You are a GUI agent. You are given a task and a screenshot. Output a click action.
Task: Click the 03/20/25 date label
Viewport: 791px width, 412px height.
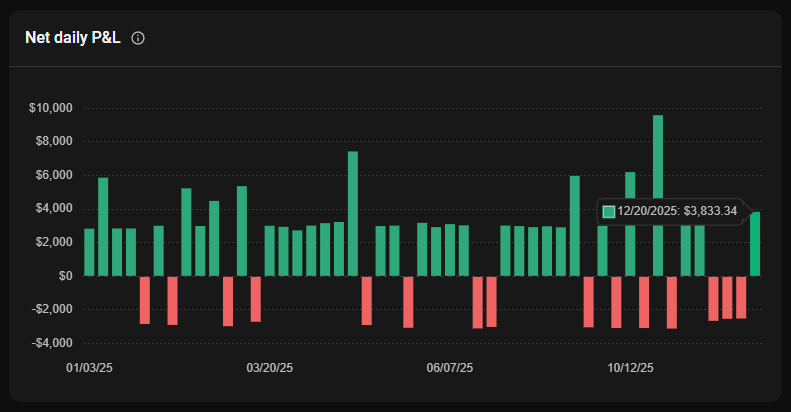point(270,368)
